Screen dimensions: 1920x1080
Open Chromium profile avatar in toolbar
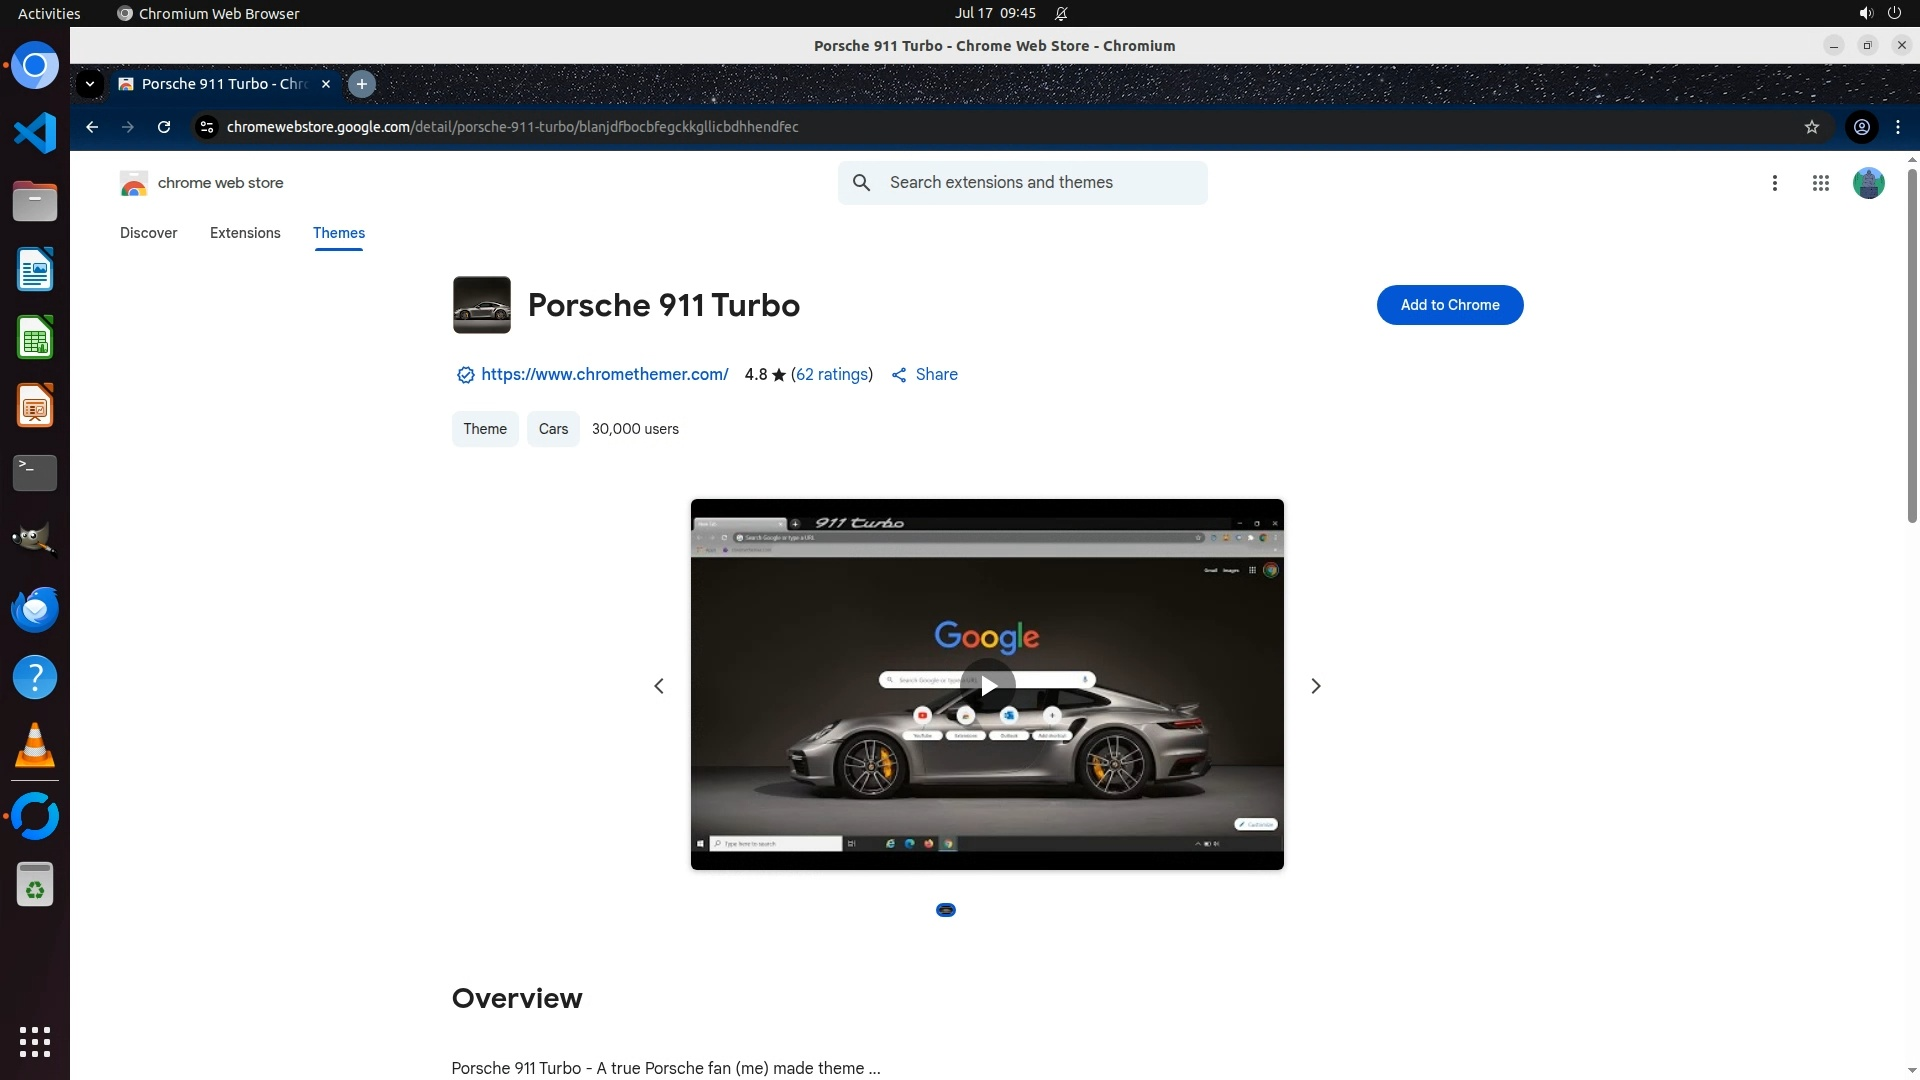(1861, 127)
